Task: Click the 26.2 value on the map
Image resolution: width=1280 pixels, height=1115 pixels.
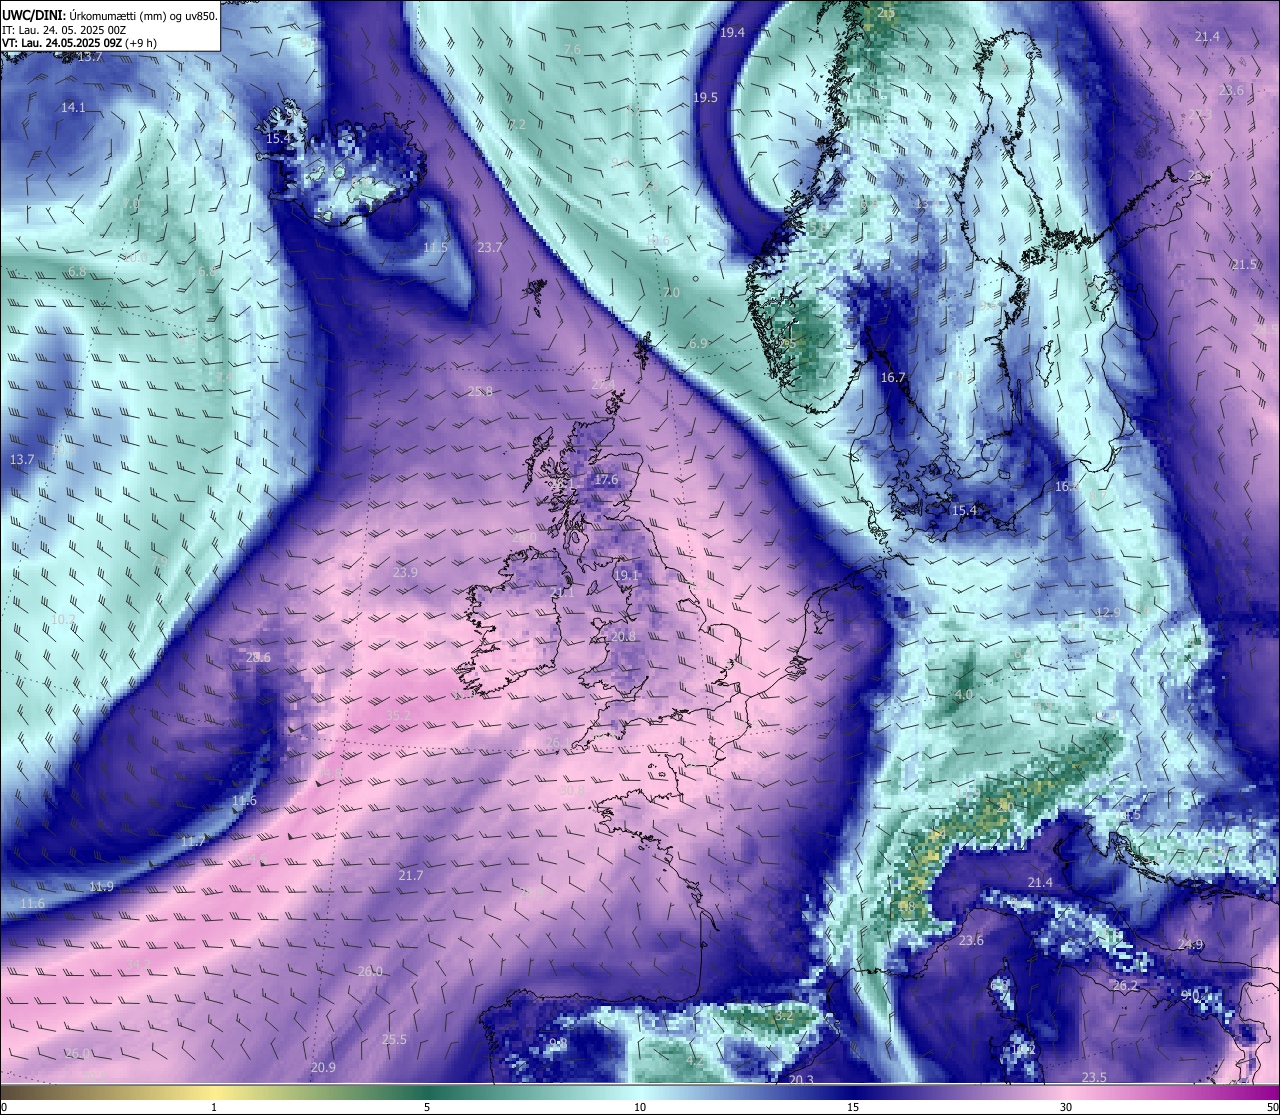Action: [1125, 985]
